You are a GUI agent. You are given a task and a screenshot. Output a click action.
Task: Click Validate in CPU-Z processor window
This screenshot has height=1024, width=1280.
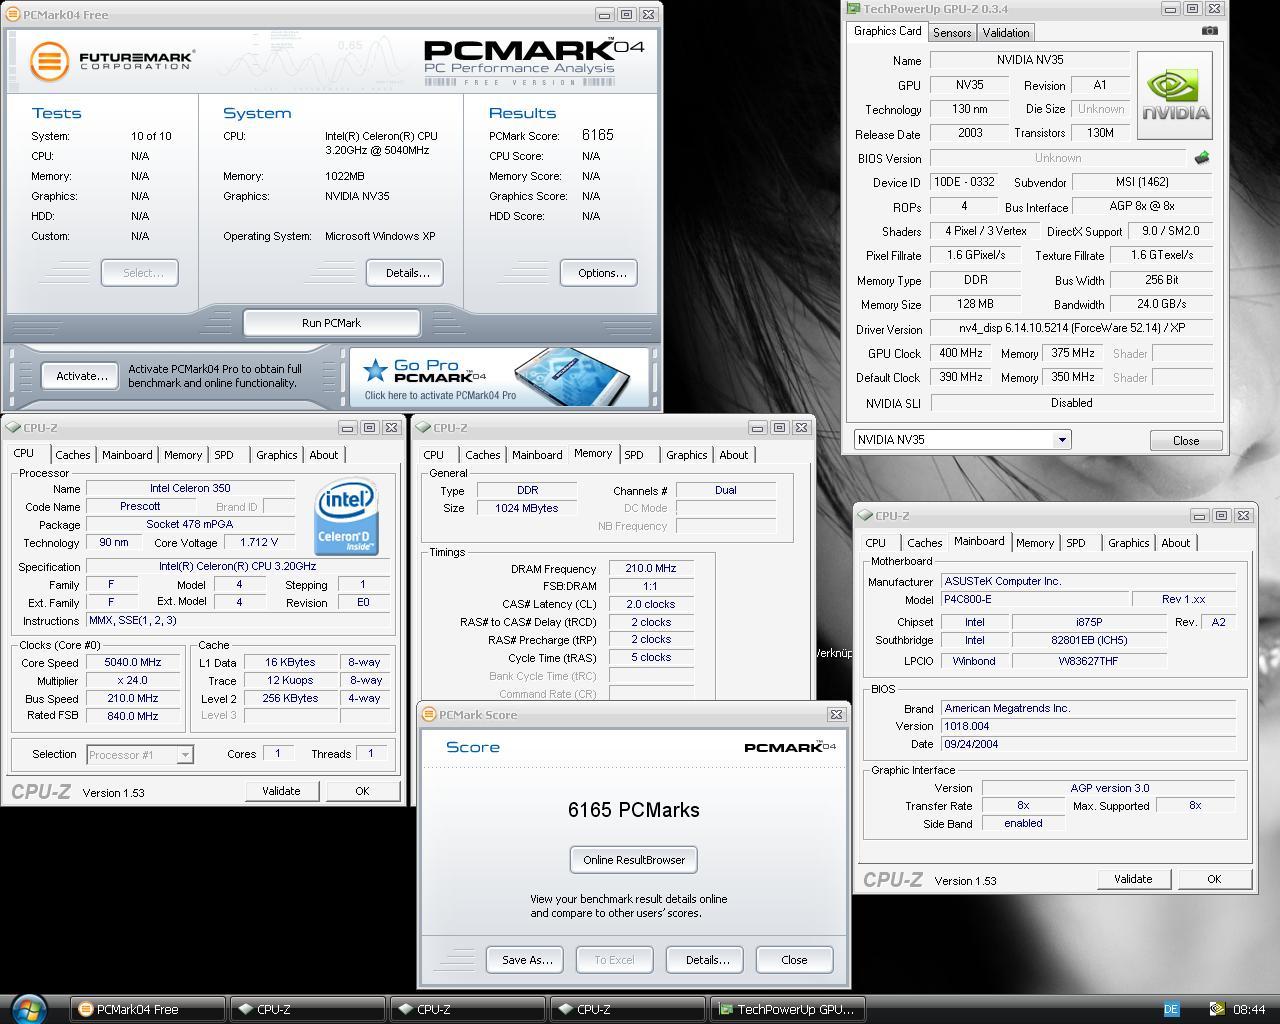[281, 791]
